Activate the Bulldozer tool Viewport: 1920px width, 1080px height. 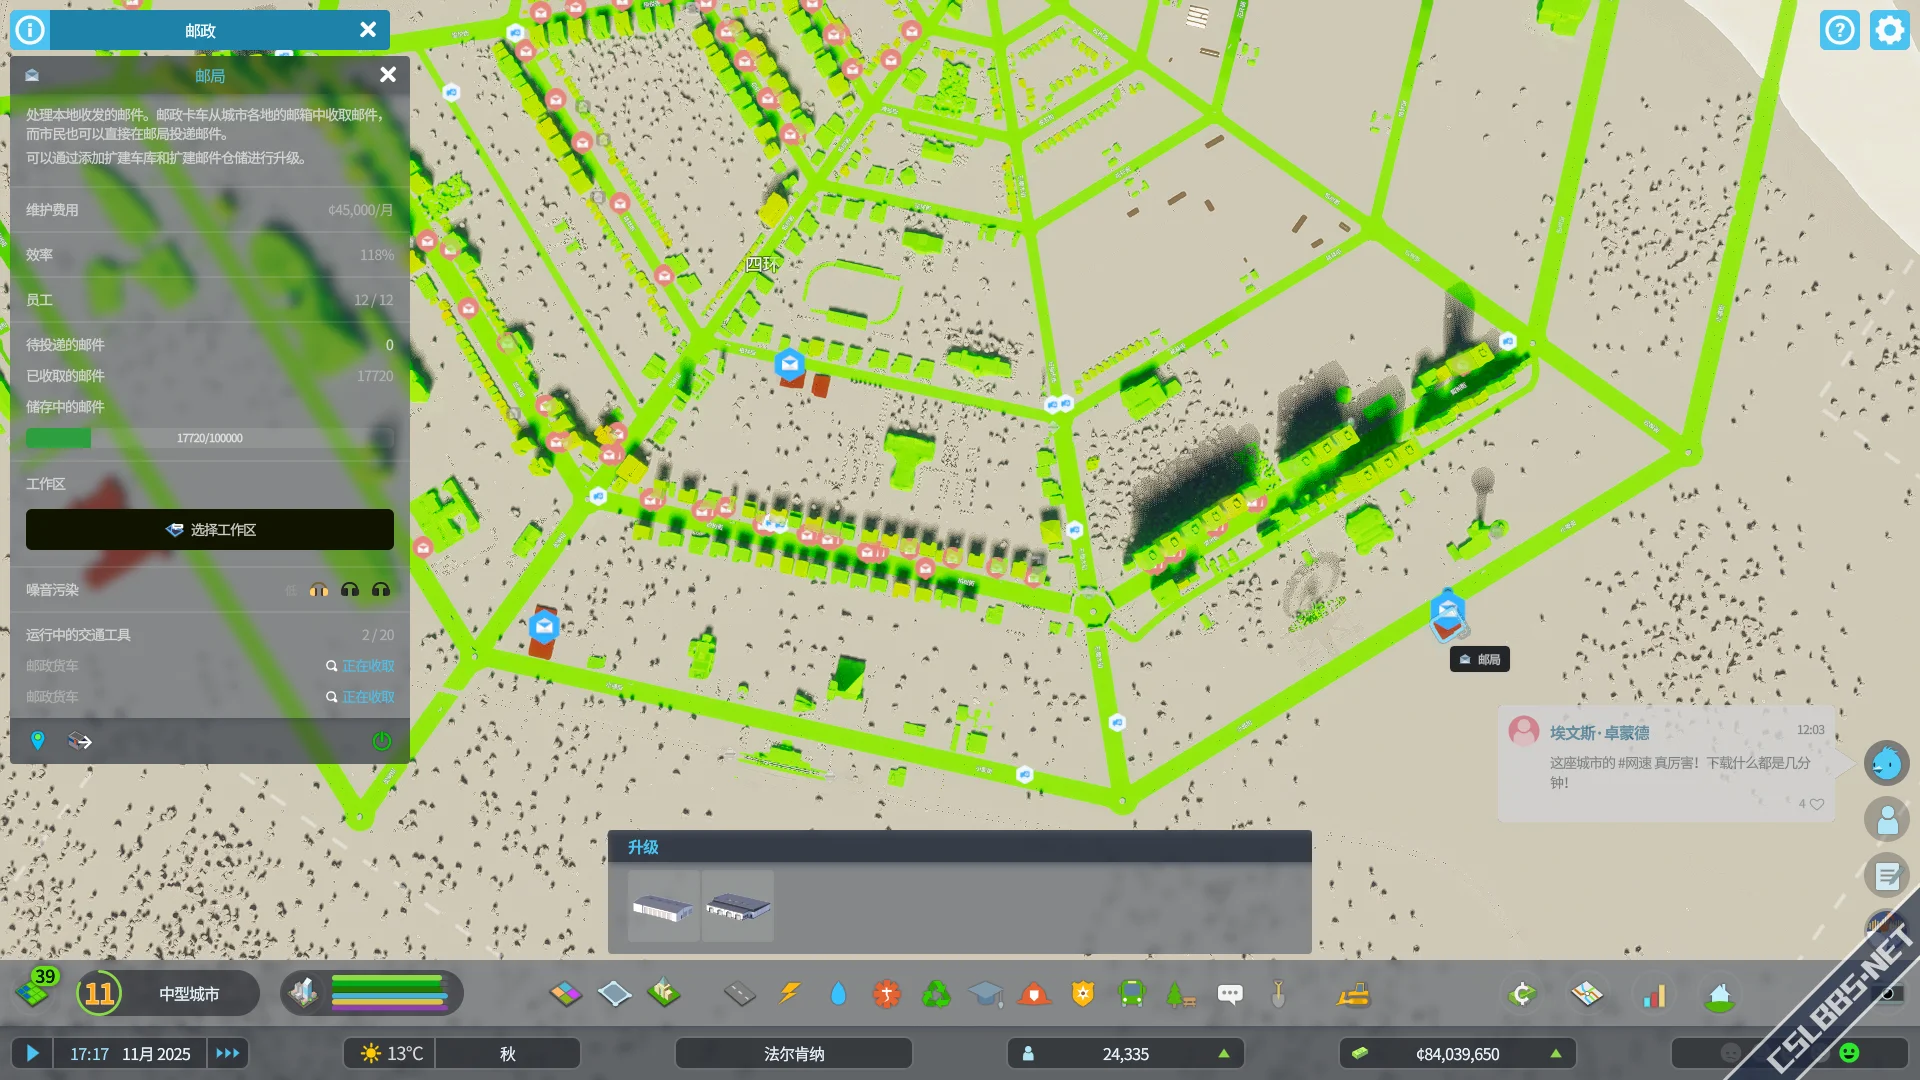(1354, 994)
